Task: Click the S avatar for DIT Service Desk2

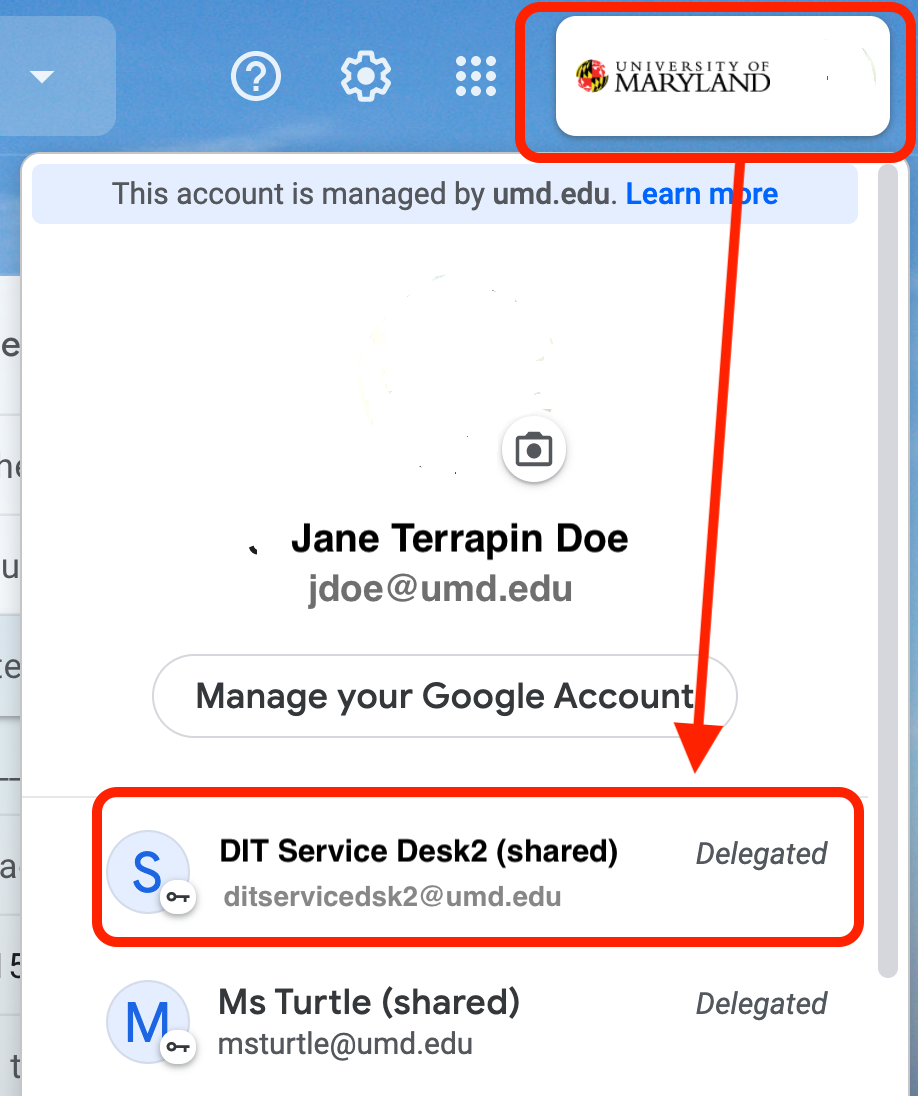Action: 148,872
